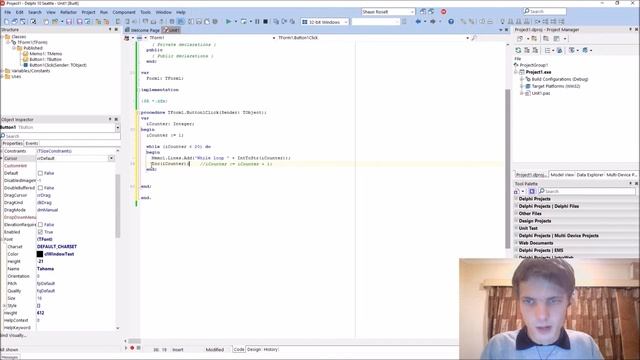The height and width of the screenshot is (360, 640).
Task: Toggle the Font Style set checkbox
Action: [x=39, y=306]
